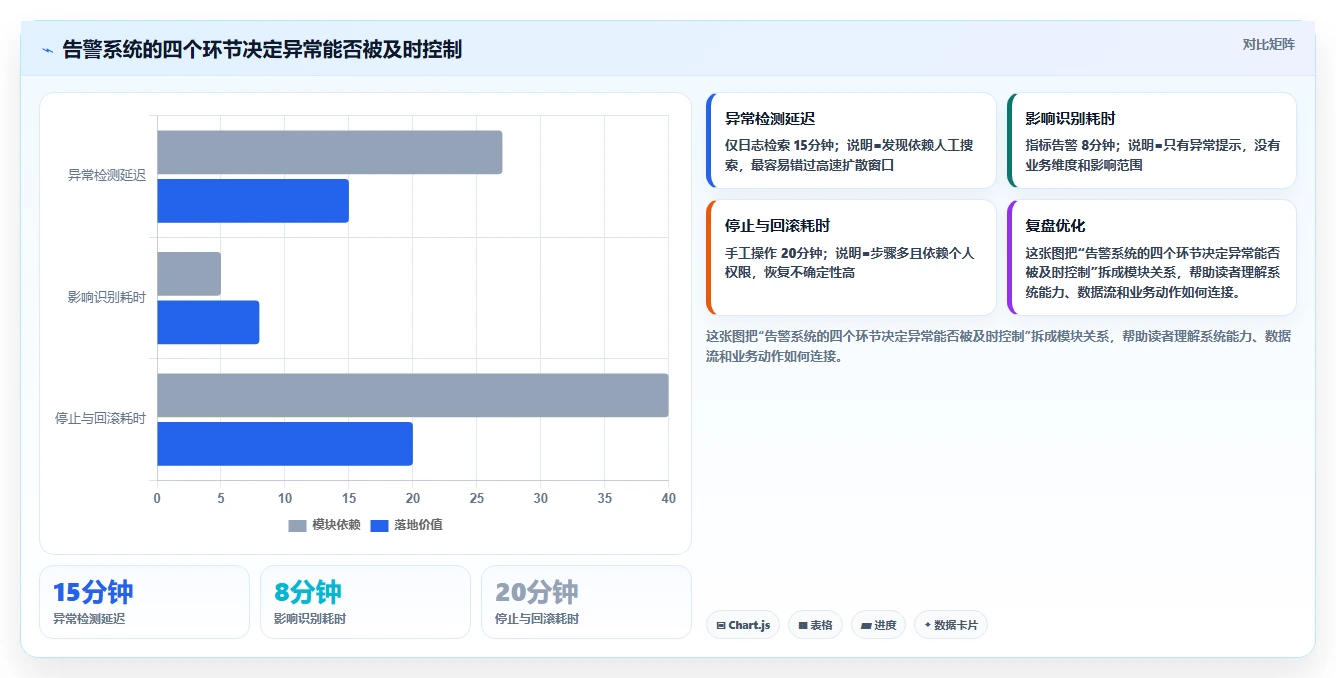Click the blue bar for 影响识别耗时
This screenshot has height=678, width=1336.
tap(208, 322)
